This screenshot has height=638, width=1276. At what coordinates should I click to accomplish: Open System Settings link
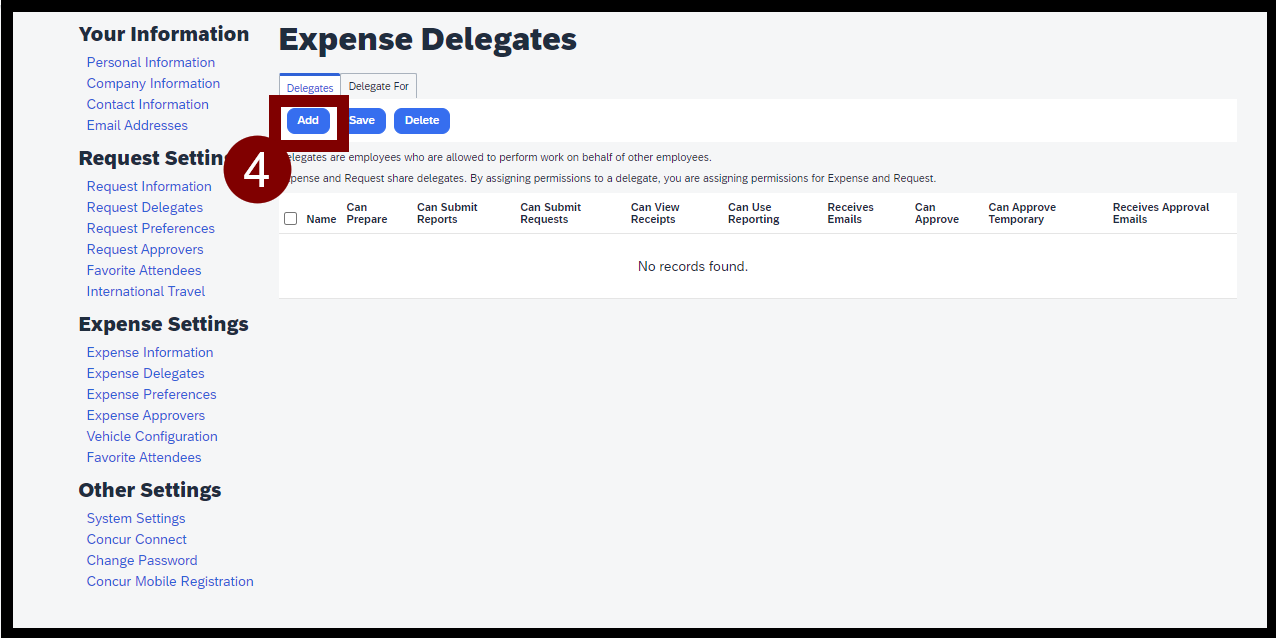pos(136,518)
